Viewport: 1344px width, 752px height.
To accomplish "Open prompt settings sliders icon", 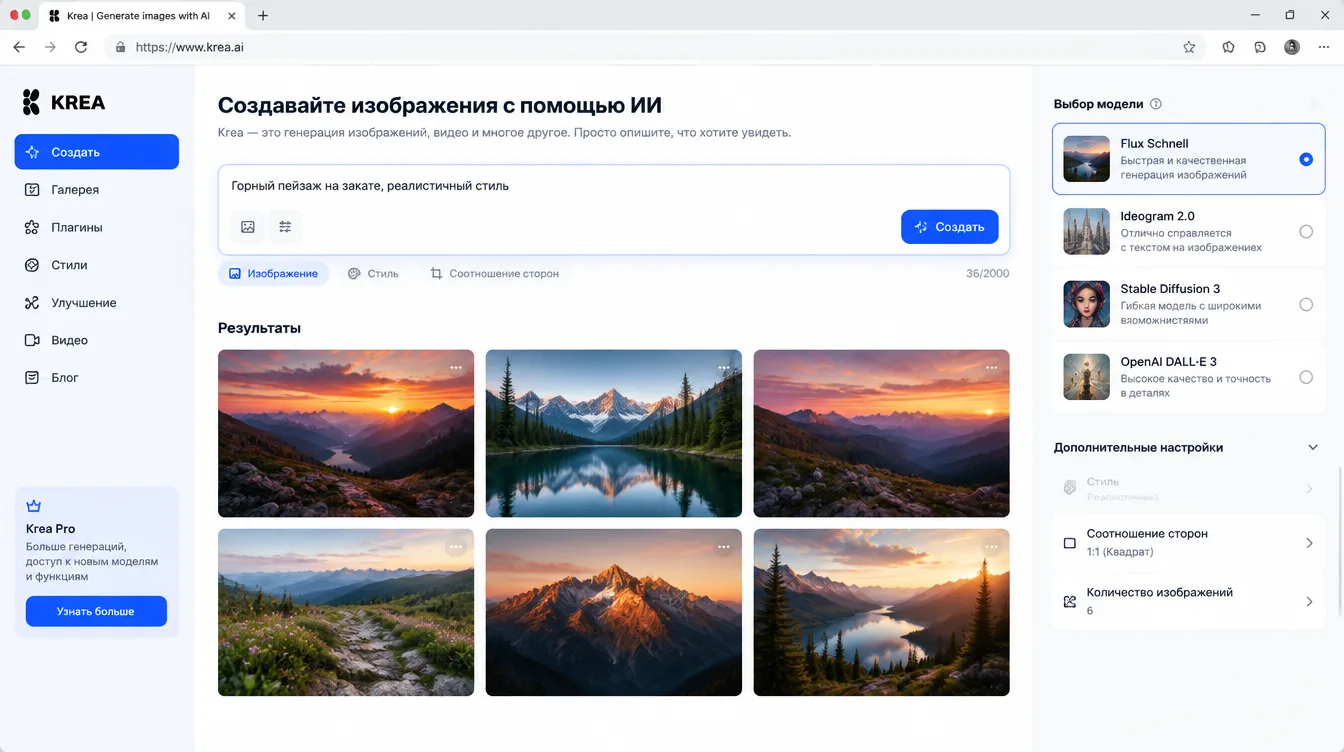I will (285, 227).
